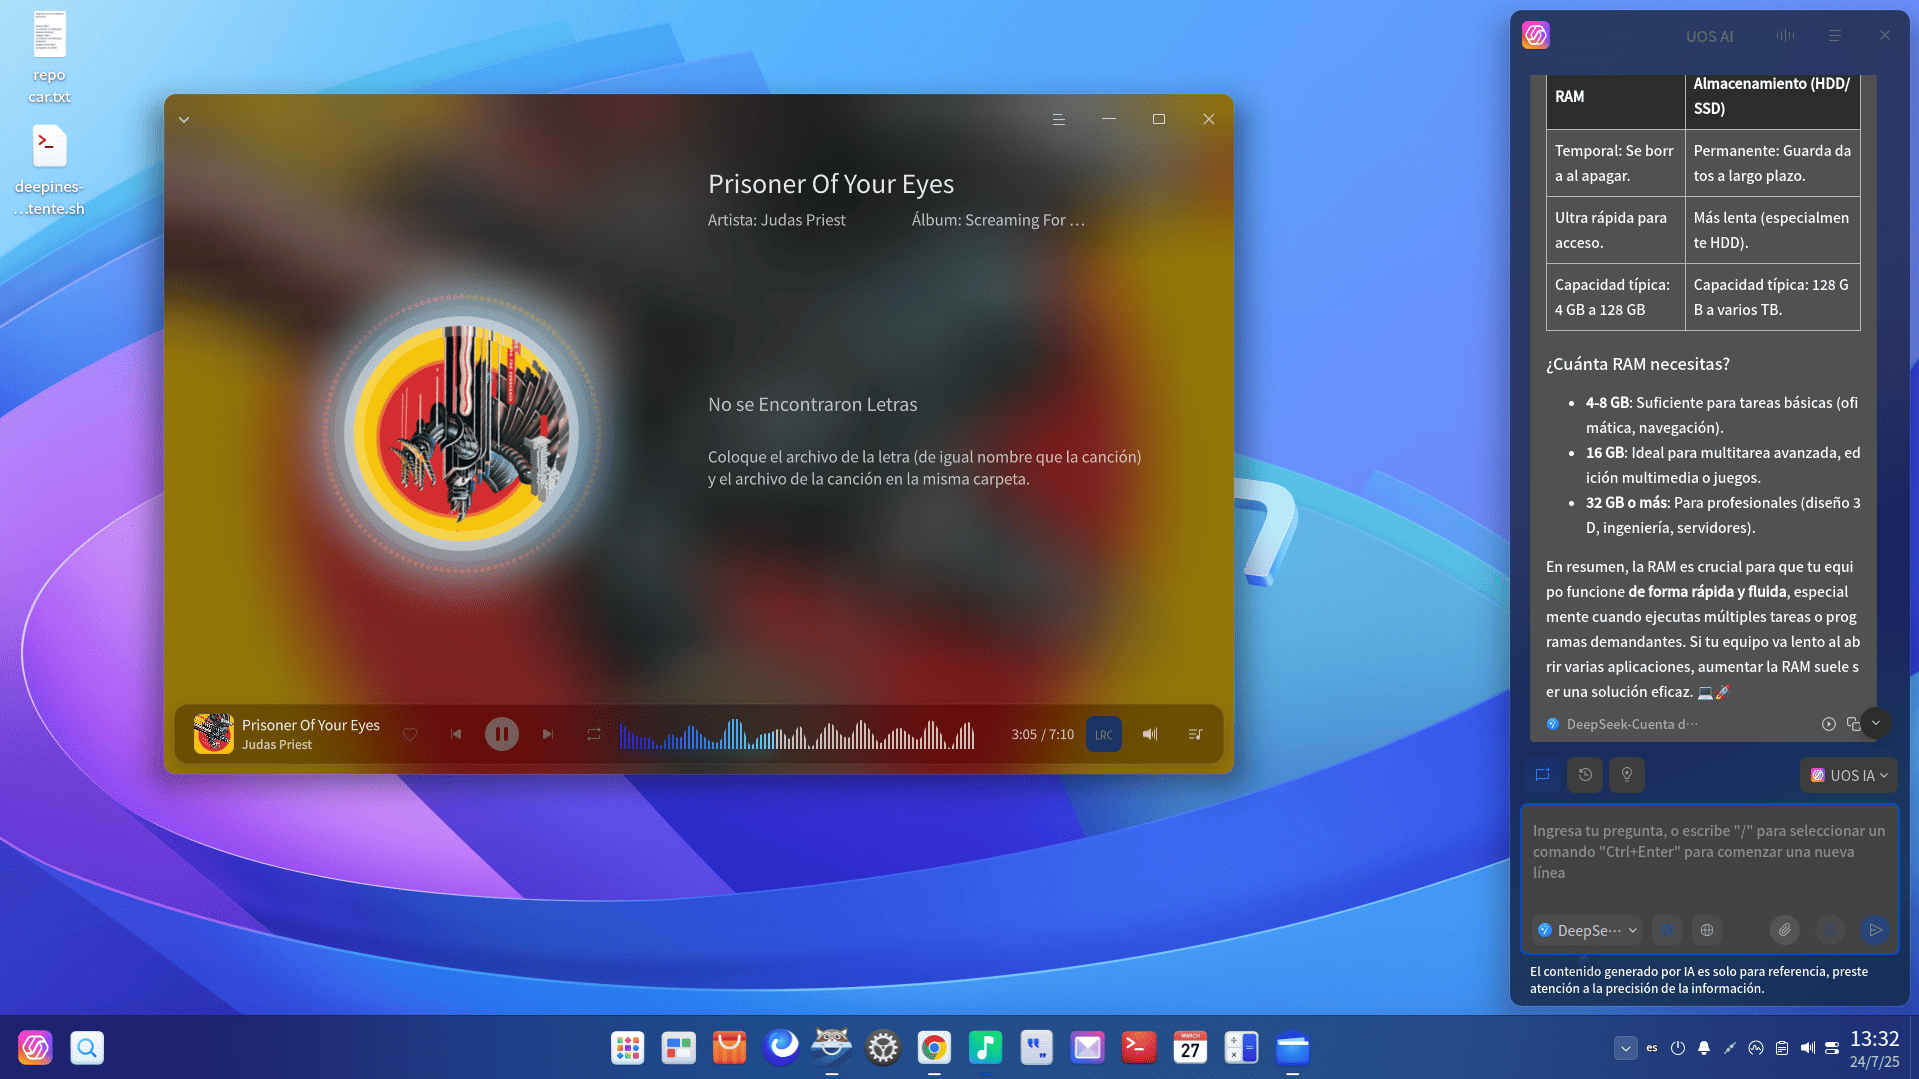This screenshot has width=1919, height=1079.
Task: Send the message in UOS AI
Action: click(x=1875, y=930)
